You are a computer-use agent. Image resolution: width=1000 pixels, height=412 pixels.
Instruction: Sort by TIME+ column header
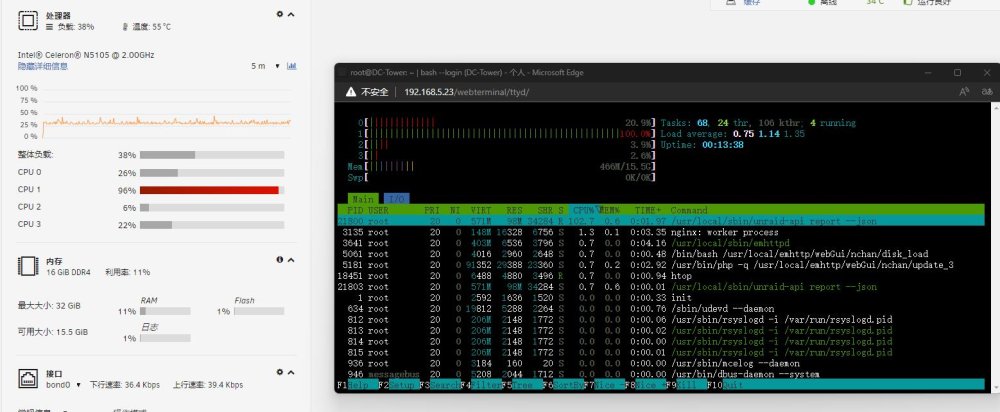[x=647, y=210]
